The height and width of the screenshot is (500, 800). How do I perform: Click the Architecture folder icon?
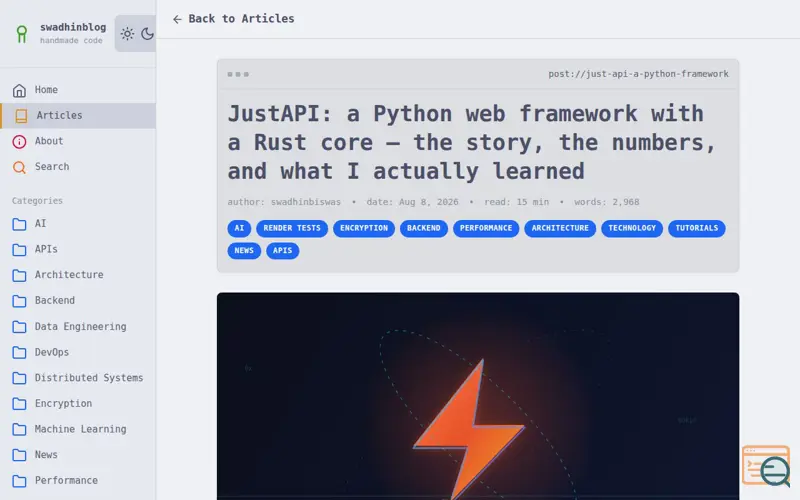[x=19, y=275]
